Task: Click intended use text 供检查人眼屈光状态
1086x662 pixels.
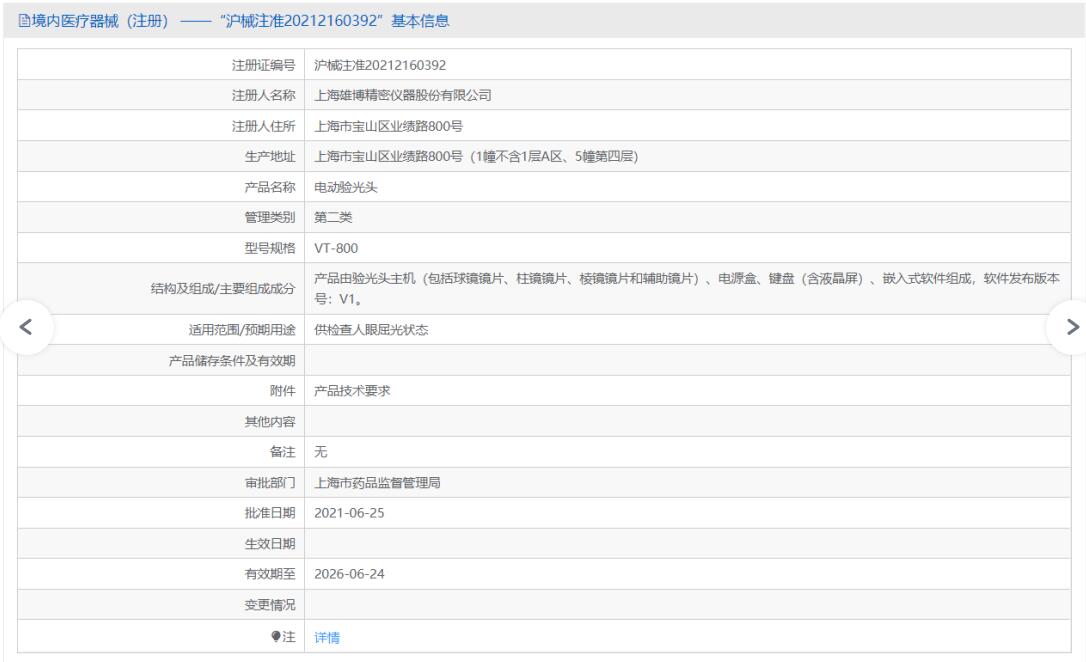Action: click(371, 331)
